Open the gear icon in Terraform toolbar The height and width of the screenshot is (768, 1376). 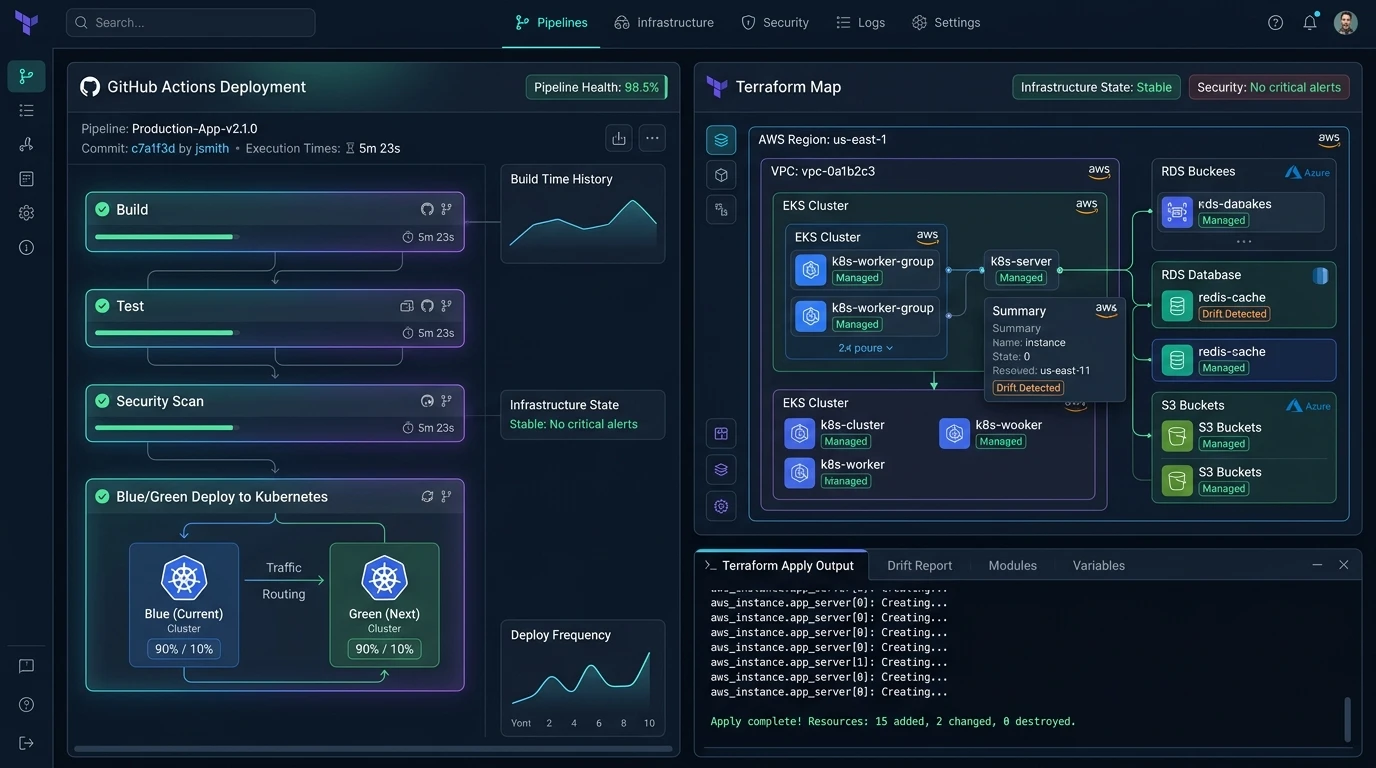click(x=721, y=506)
